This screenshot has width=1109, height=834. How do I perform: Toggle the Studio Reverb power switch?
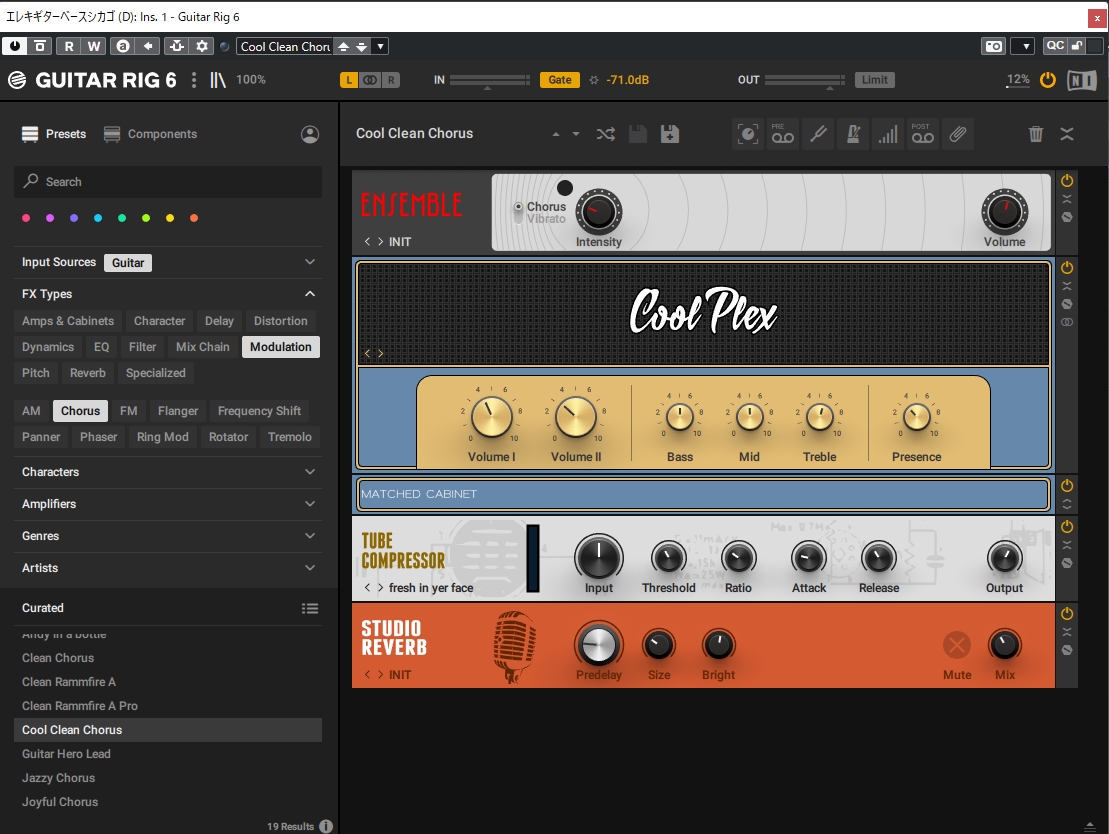coord(1067,614)
